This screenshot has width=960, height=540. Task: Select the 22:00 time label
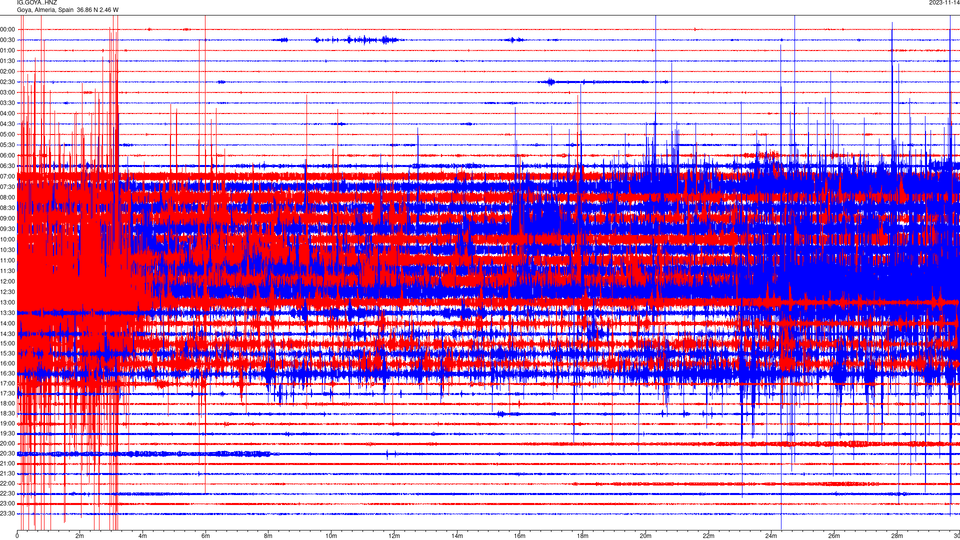(x=7, y=483)
